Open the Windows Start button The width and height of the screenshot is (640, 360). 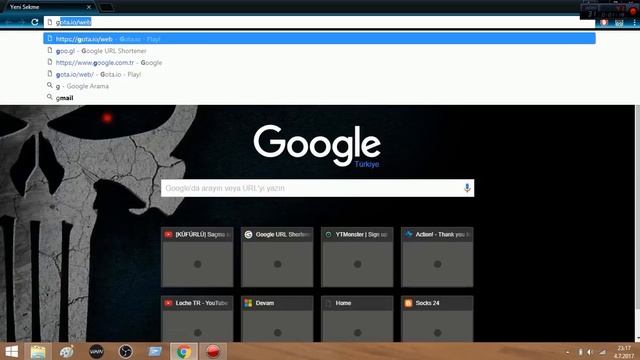click(x=11, y=351)
